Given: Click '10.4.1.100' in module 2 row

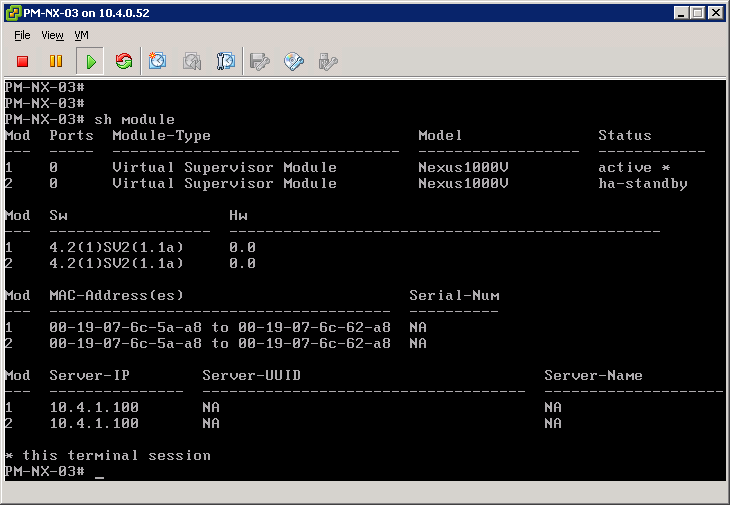Looking at the screenshot, I should point(94,424).
